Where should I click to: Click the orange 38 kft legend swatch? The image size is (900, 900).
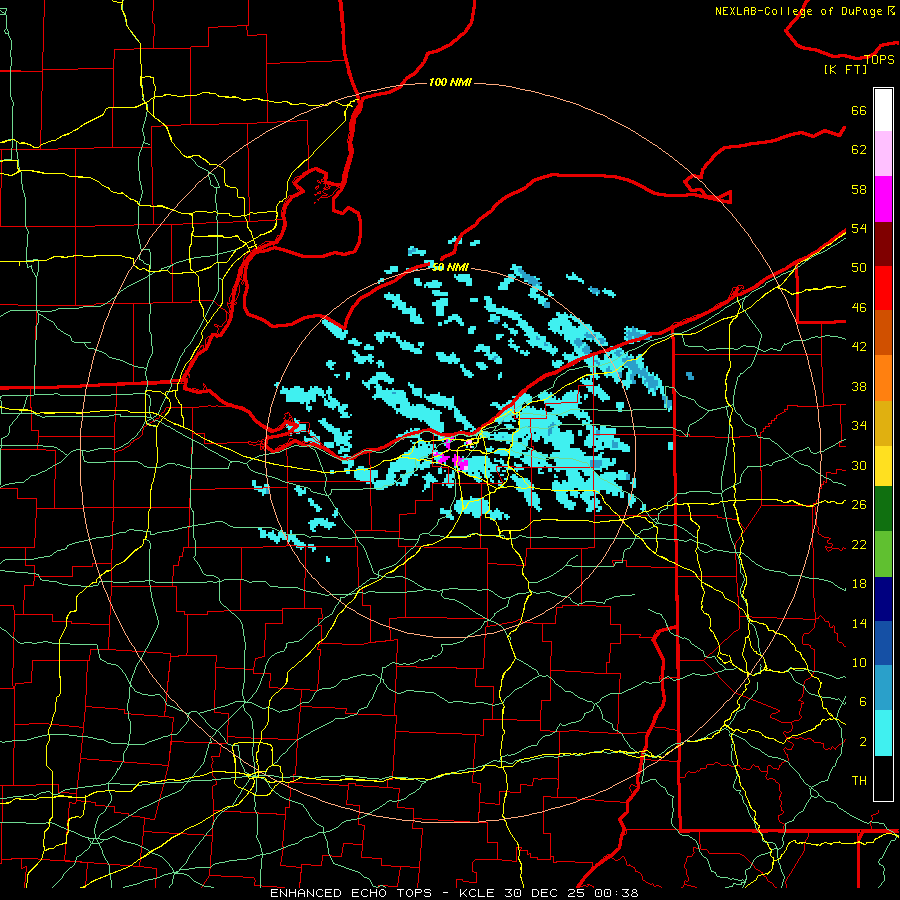[x=883, y=377]
